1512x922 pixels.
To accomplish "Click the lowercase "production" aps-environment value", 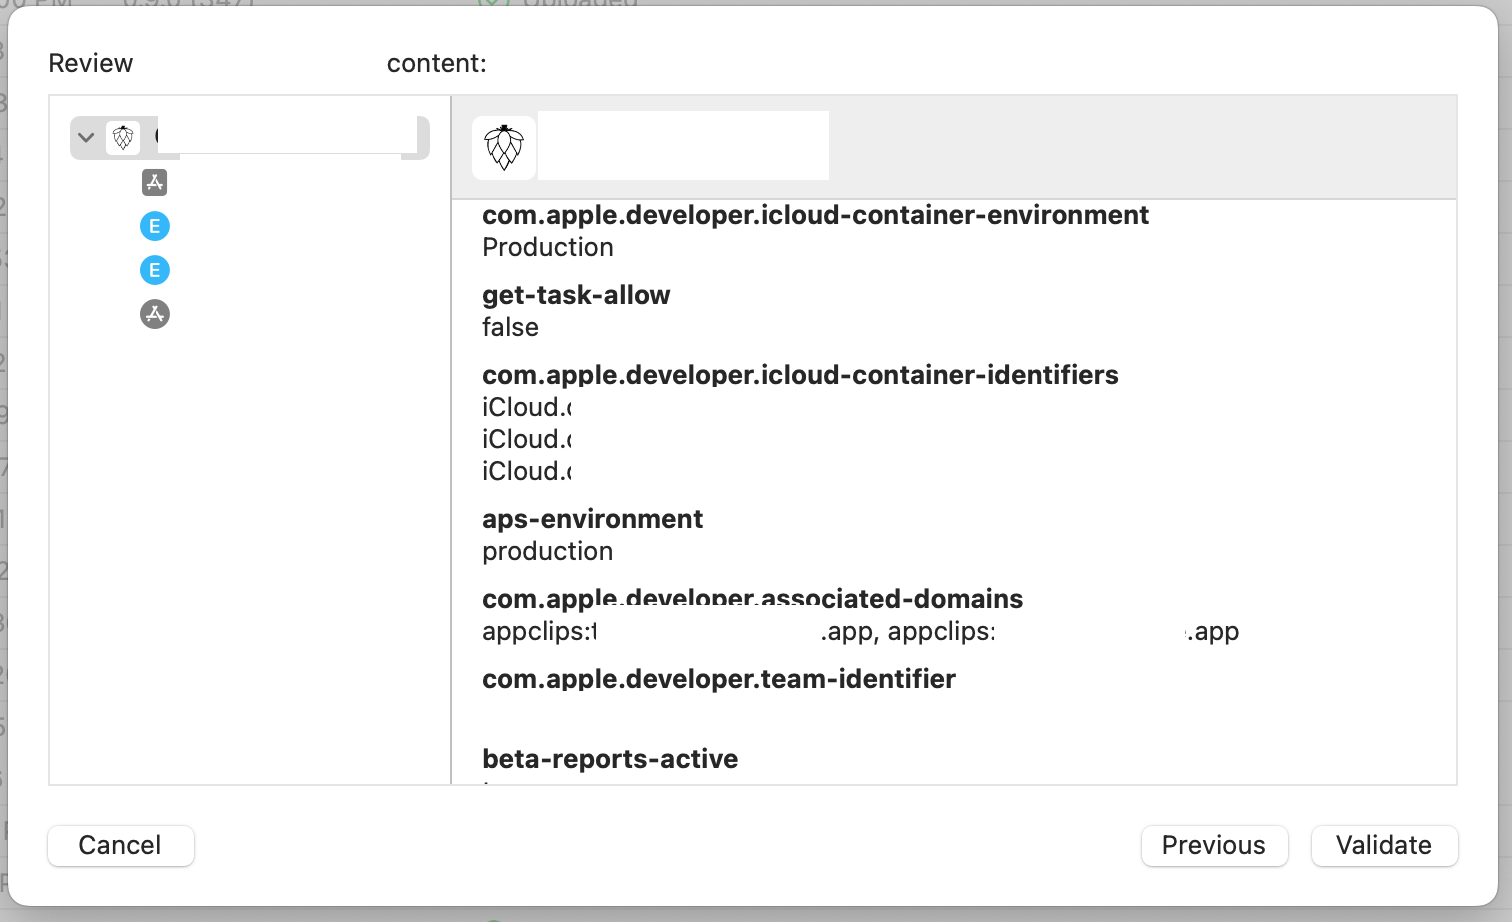I will 547,551.
